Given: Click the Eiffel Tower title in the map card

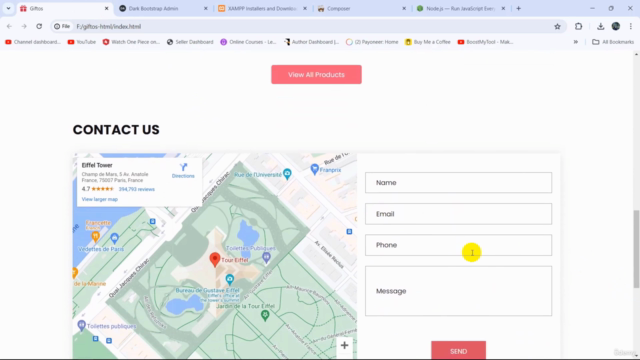Looking at the screenshot, I should click(97, 165).
